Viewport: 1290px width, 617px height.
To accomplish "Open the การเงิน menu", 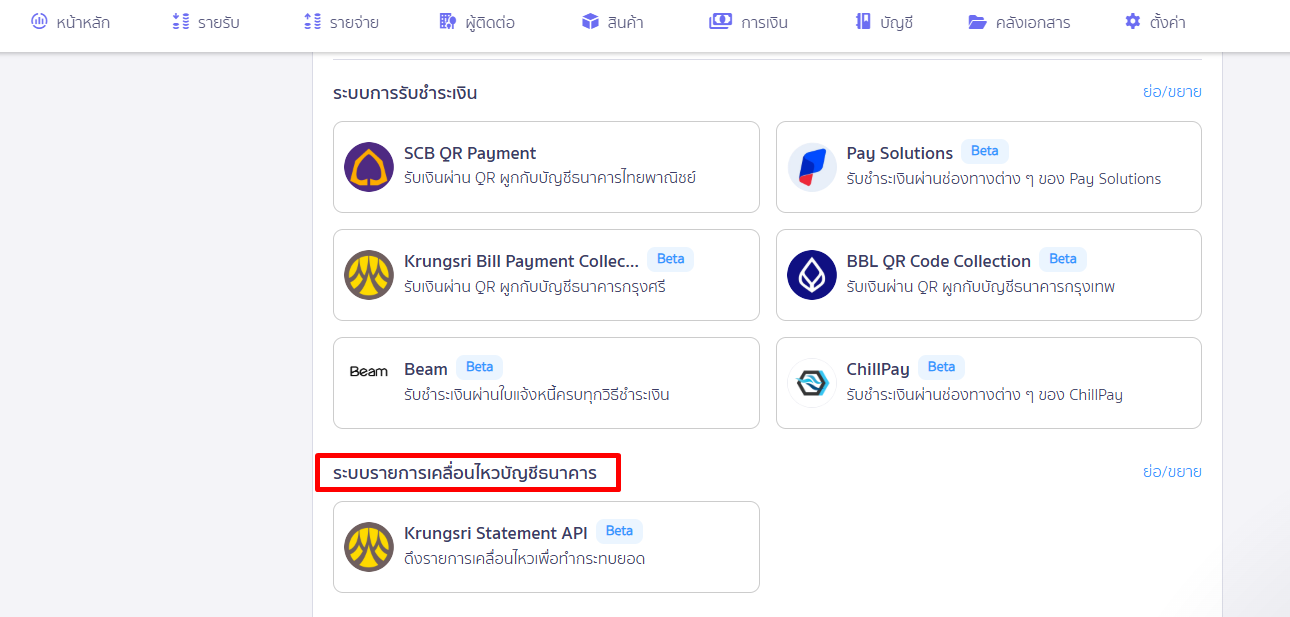I will pyautogui.click(x=749, y=22).
